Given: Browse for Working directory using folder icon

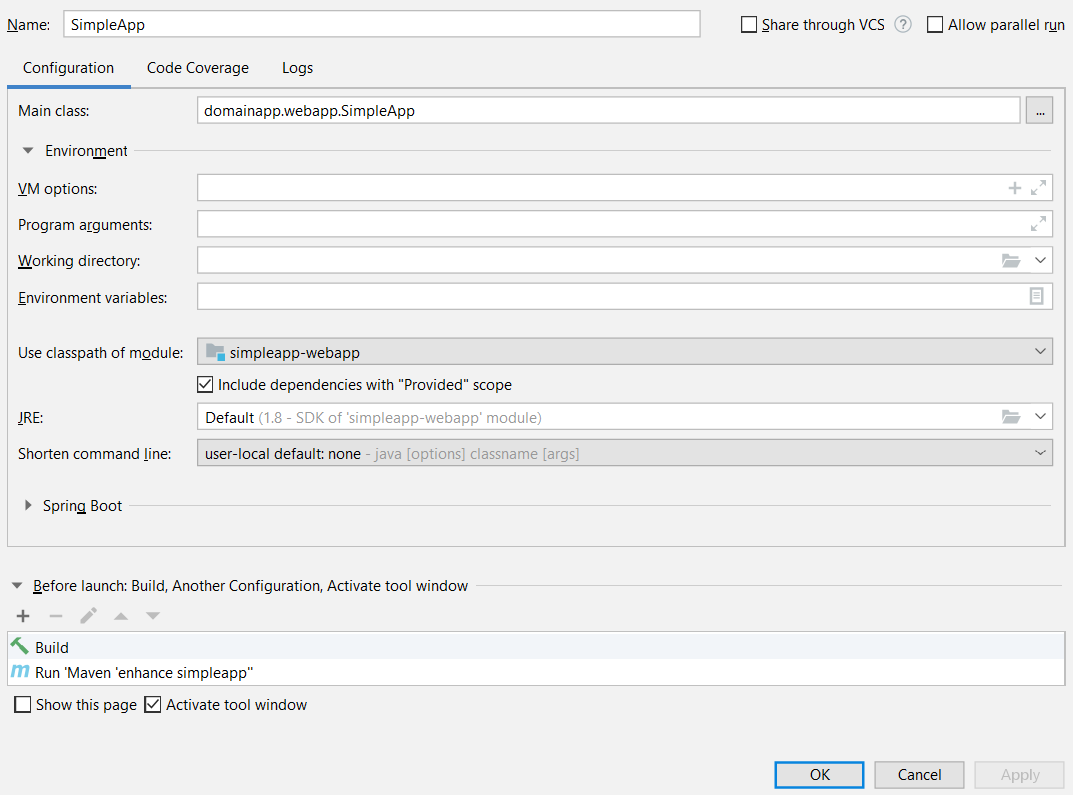Looking at the screenshot, I should [x=1011, y=261].
